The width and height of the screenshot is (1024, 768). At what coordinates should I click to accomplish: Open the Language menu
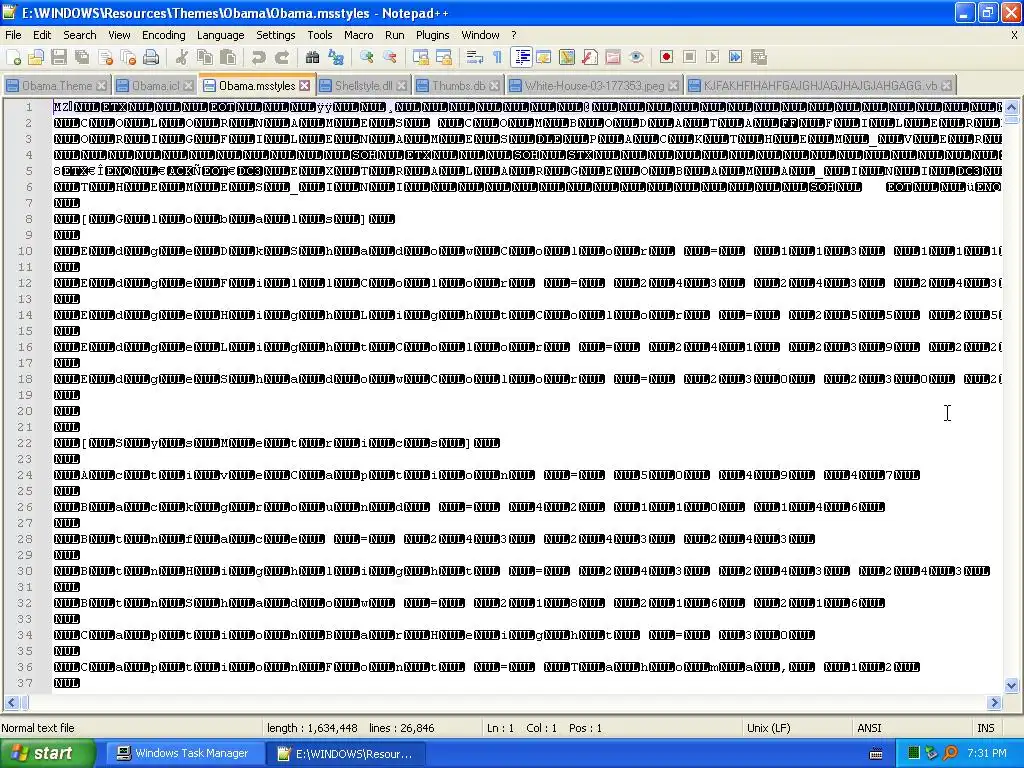[221, 35]
